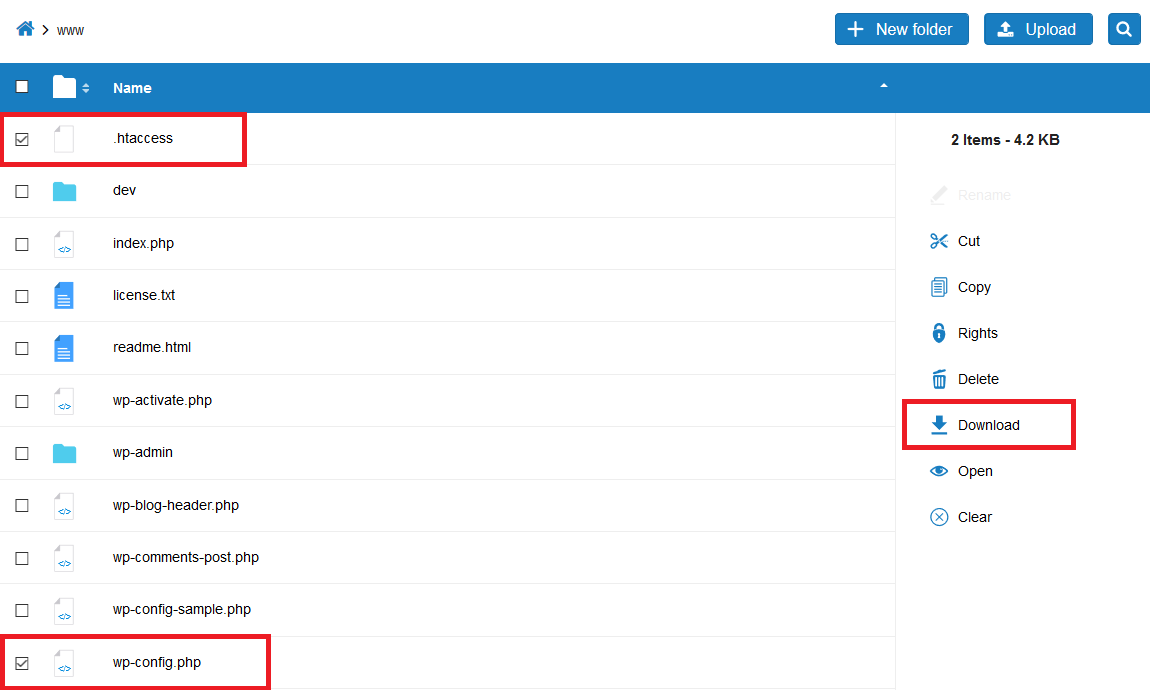Click the New folder button

[901, 29]
